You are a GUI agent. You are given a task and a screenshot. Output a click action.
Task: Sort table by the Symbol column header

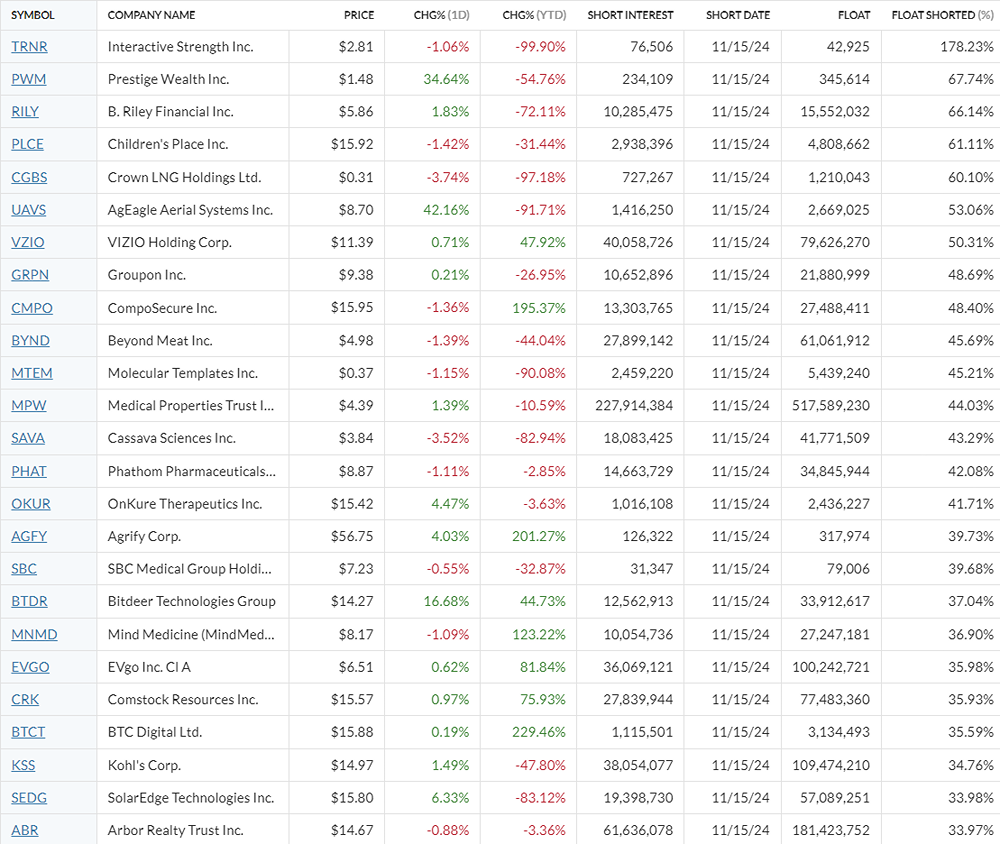pos(32,15)
